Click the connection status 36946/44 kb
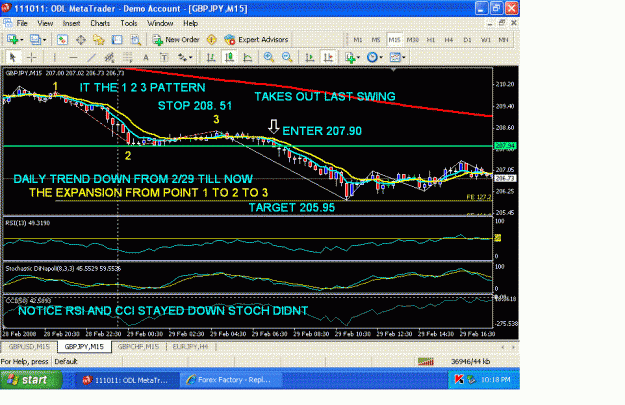Image resolution: width=625 pixels, height=405 pixels. 470,362
